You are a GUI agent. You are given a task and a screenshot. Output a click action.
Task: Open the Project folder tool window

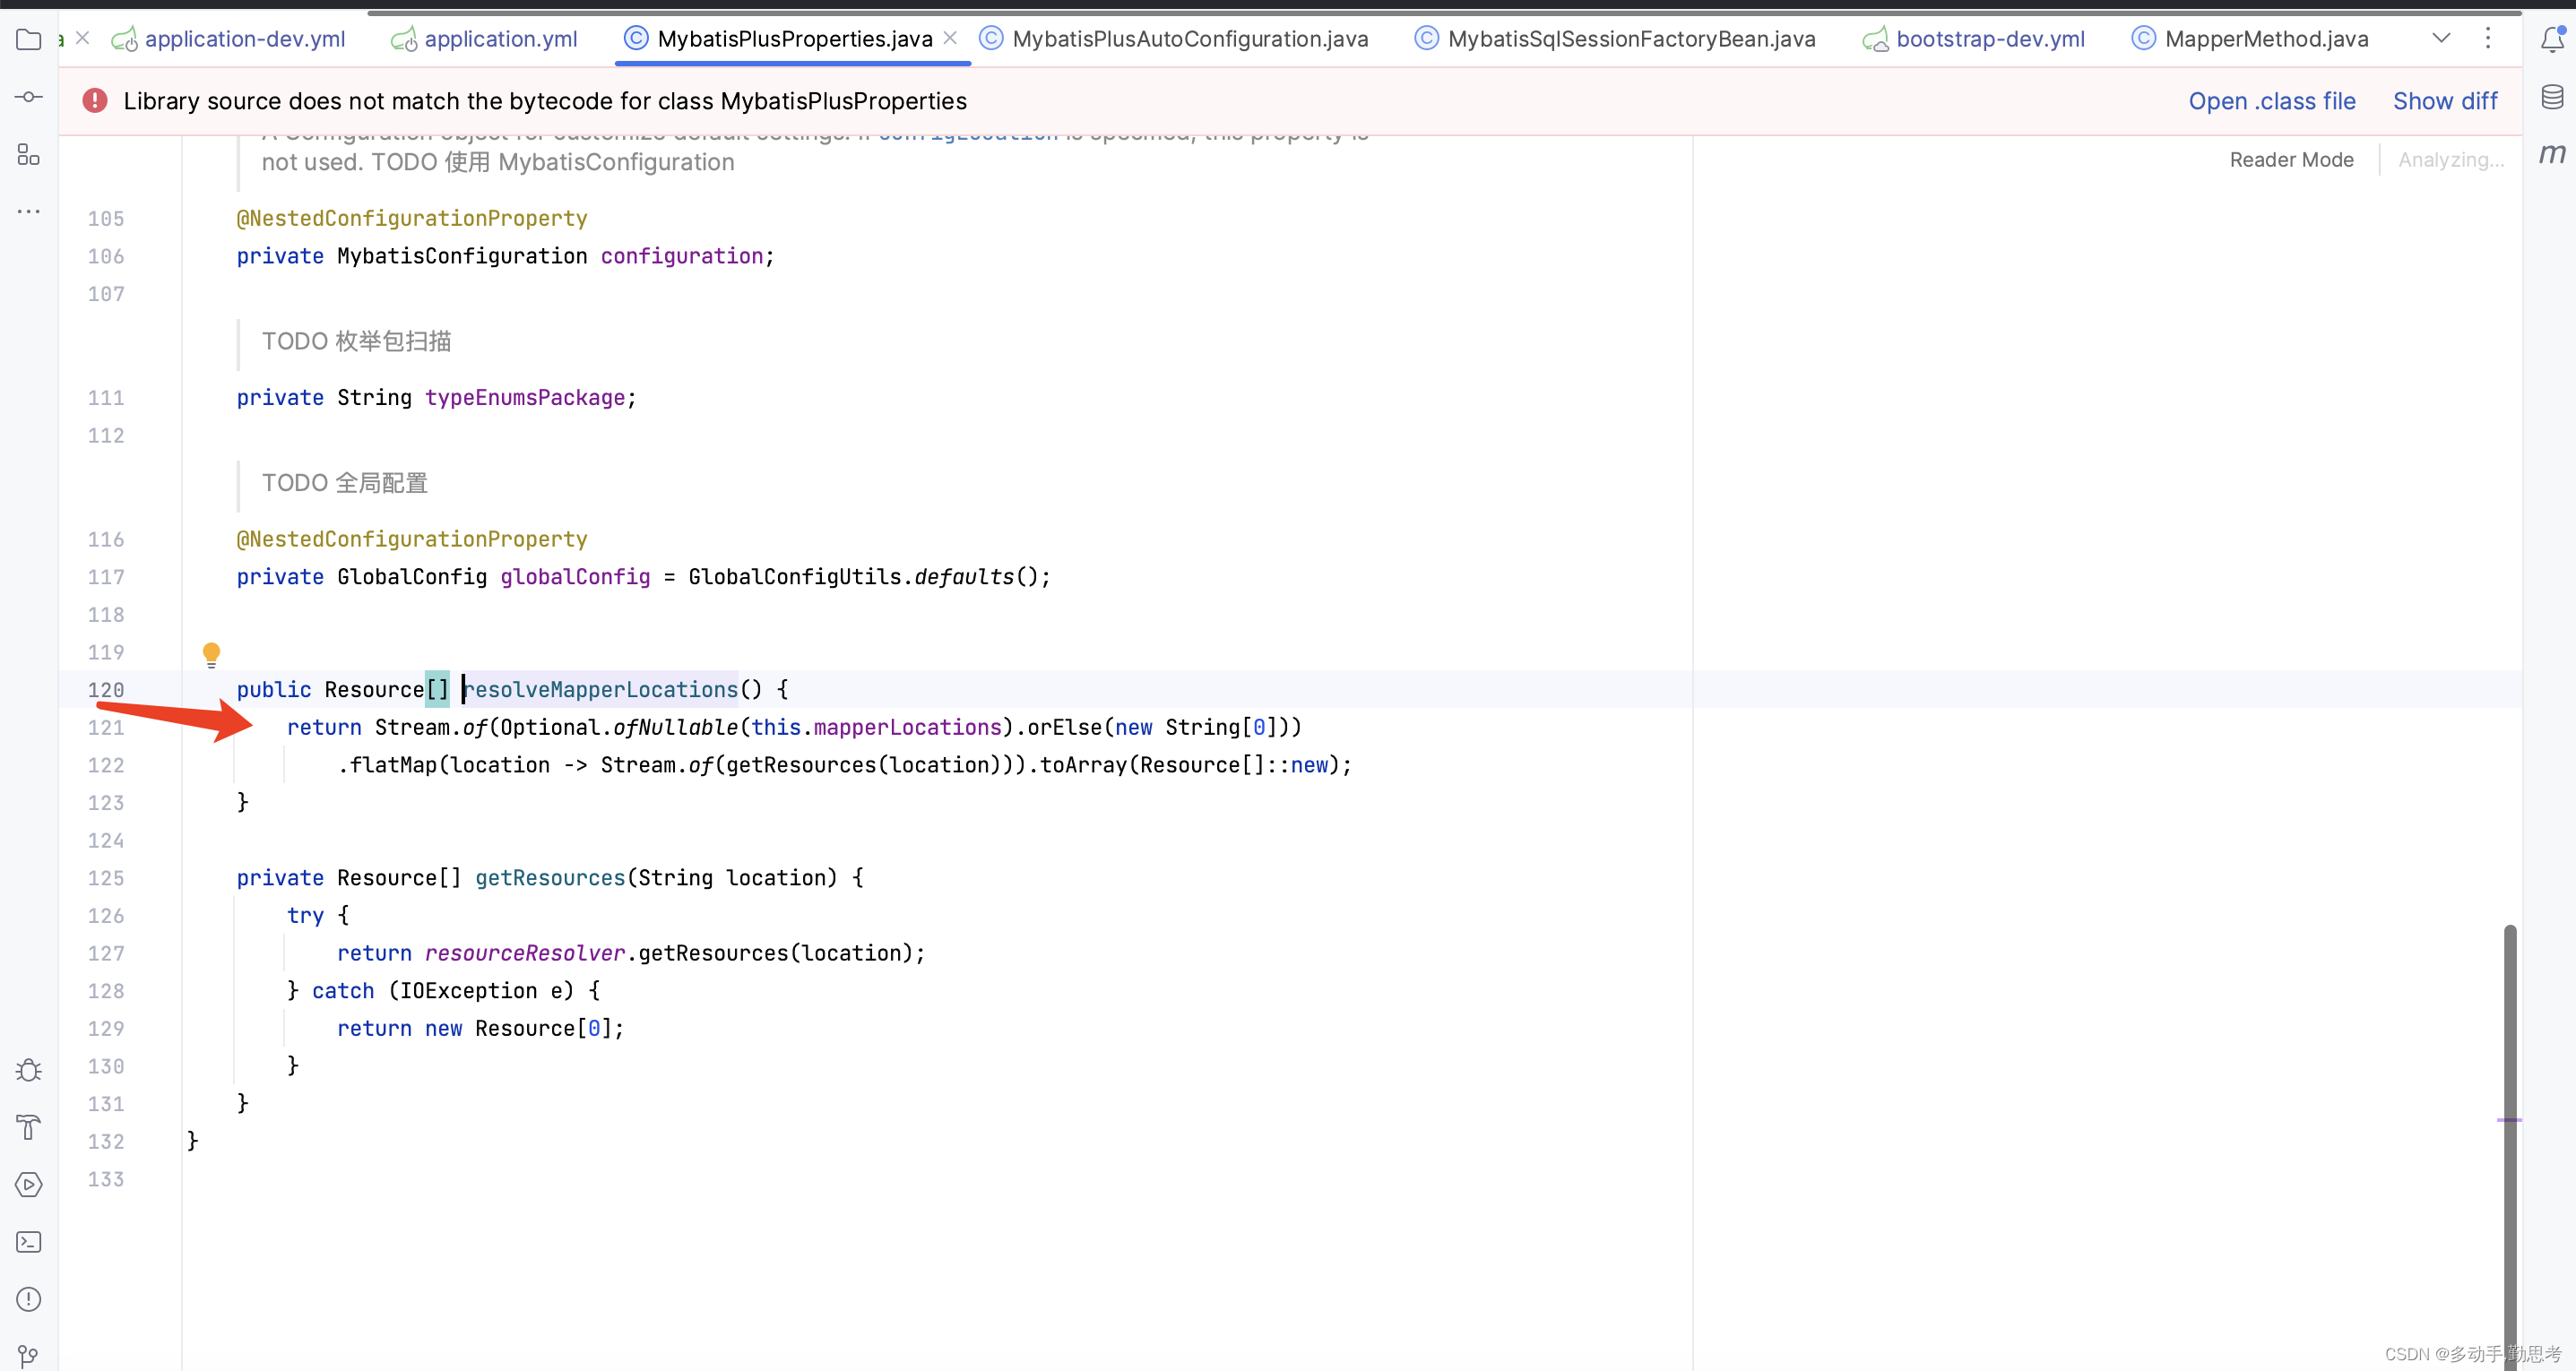pos(28,40)
